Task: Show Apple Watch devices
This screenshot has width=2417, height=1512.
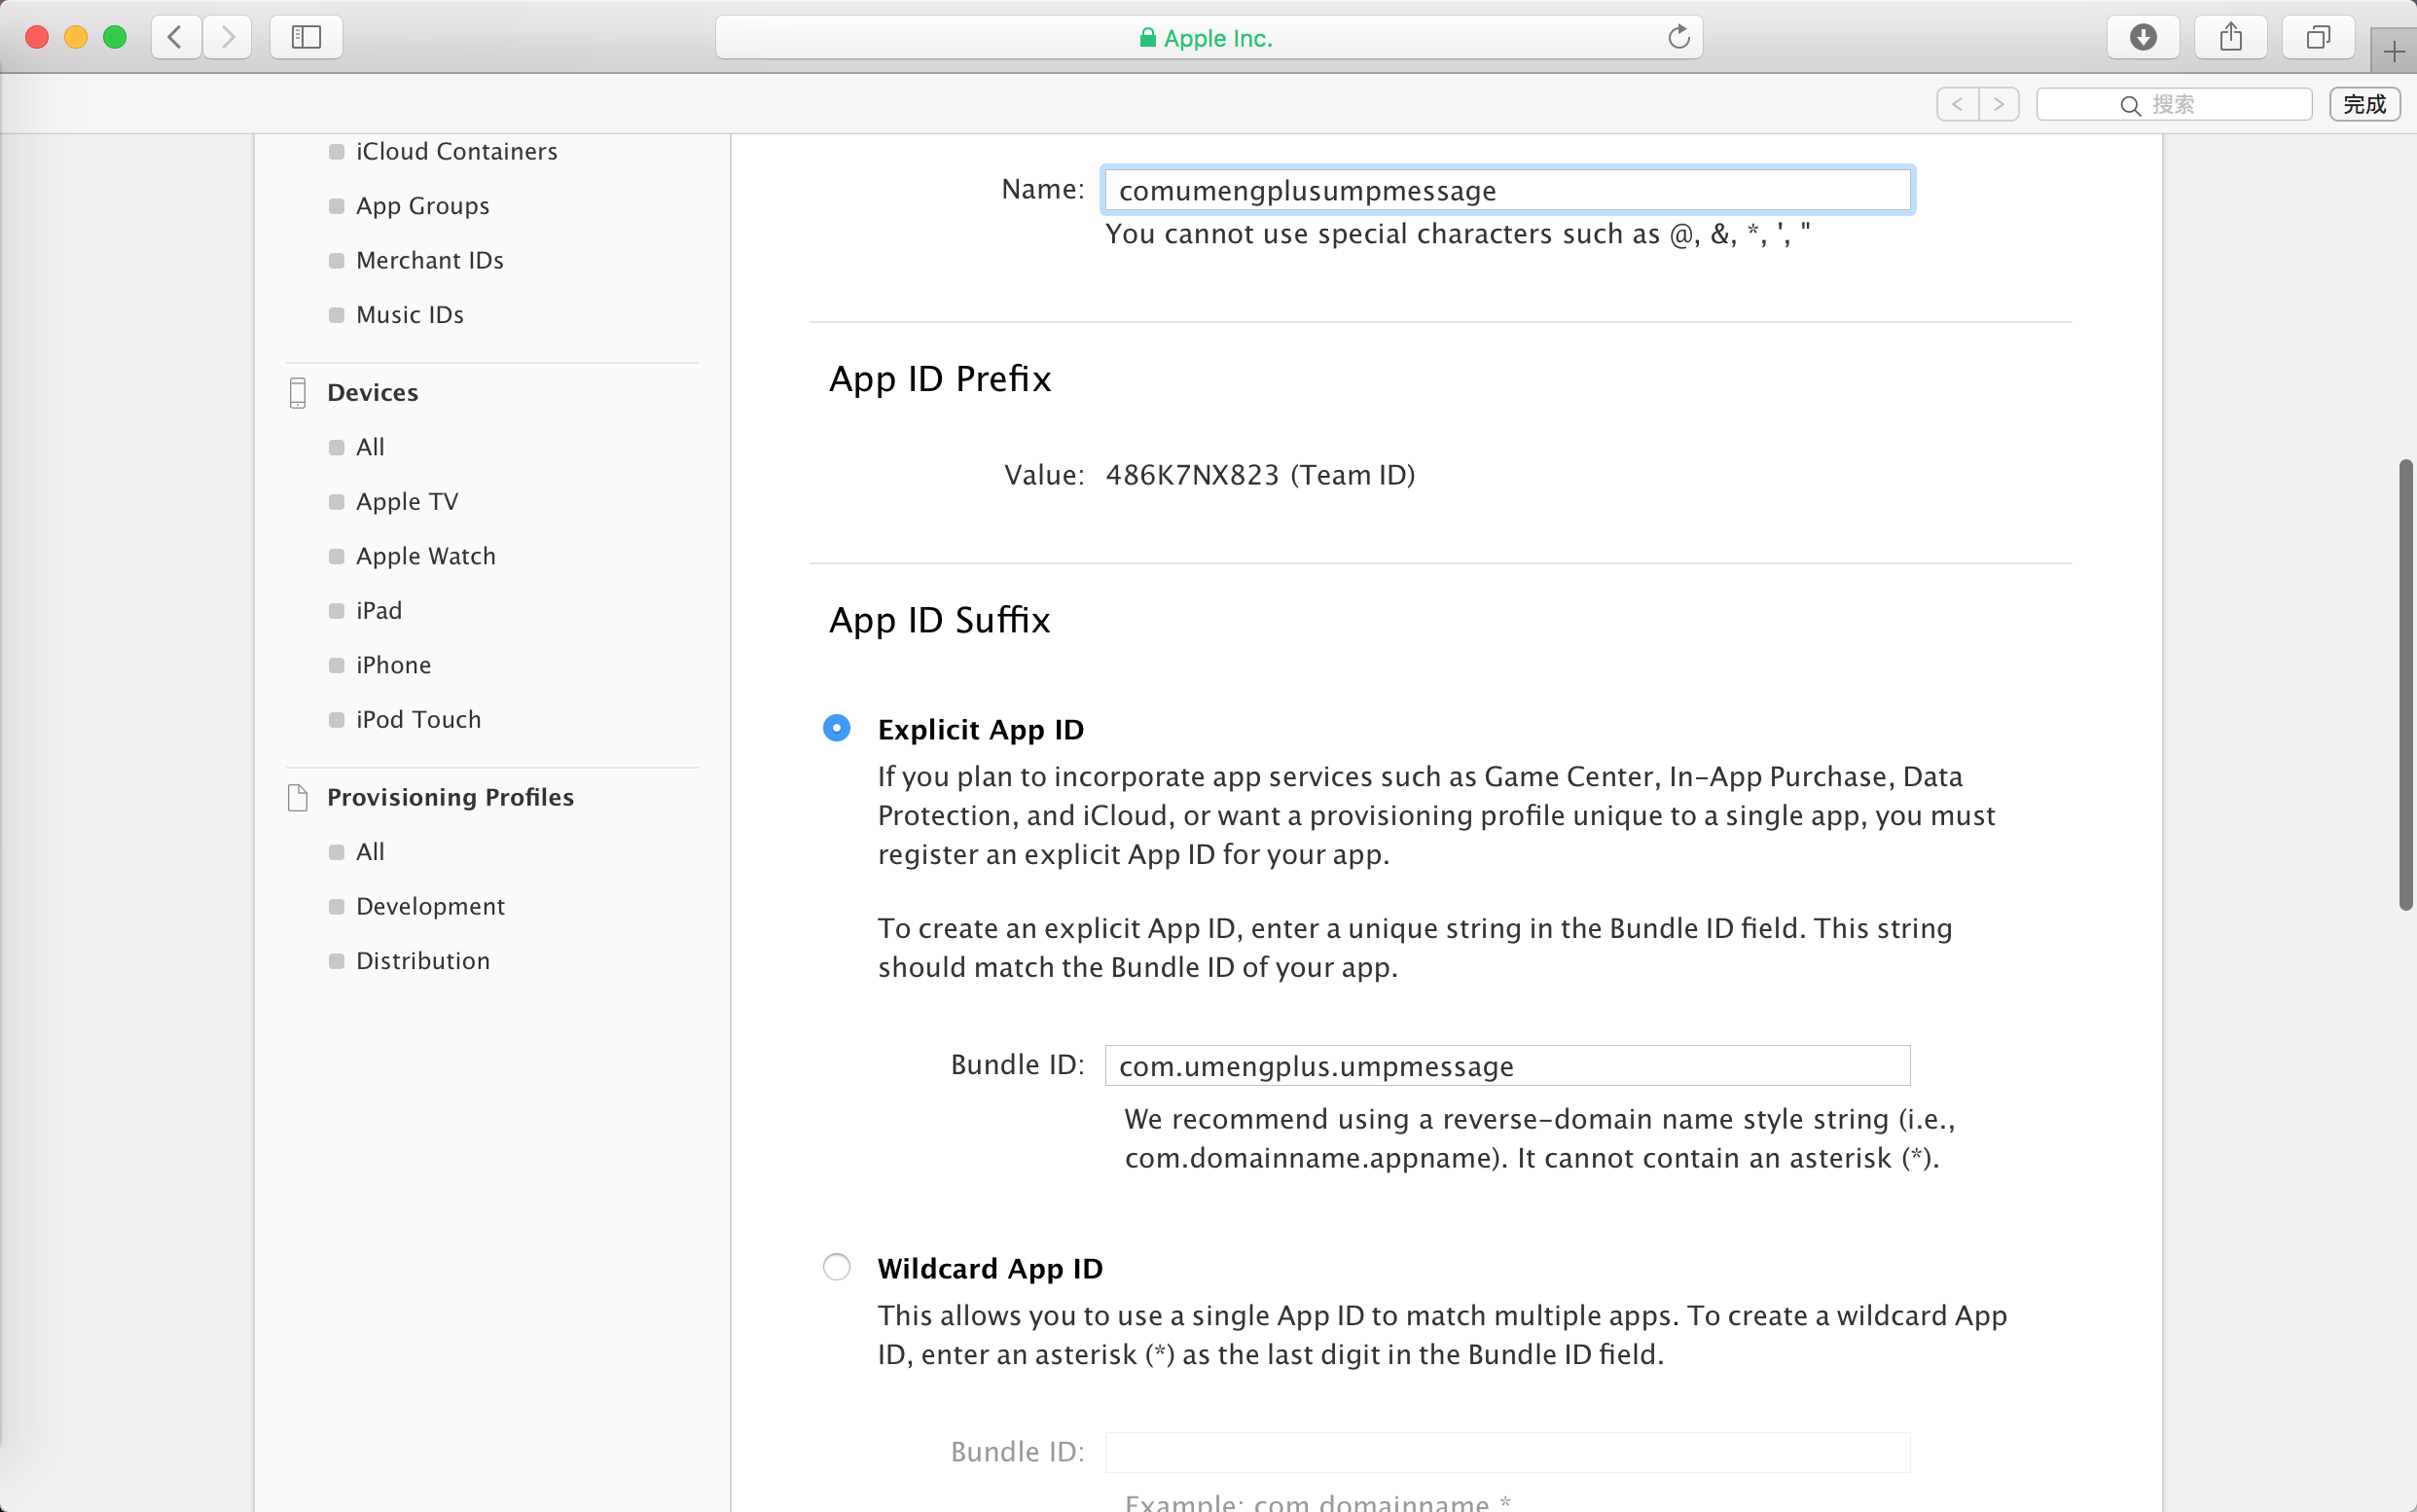Action: 426,556
